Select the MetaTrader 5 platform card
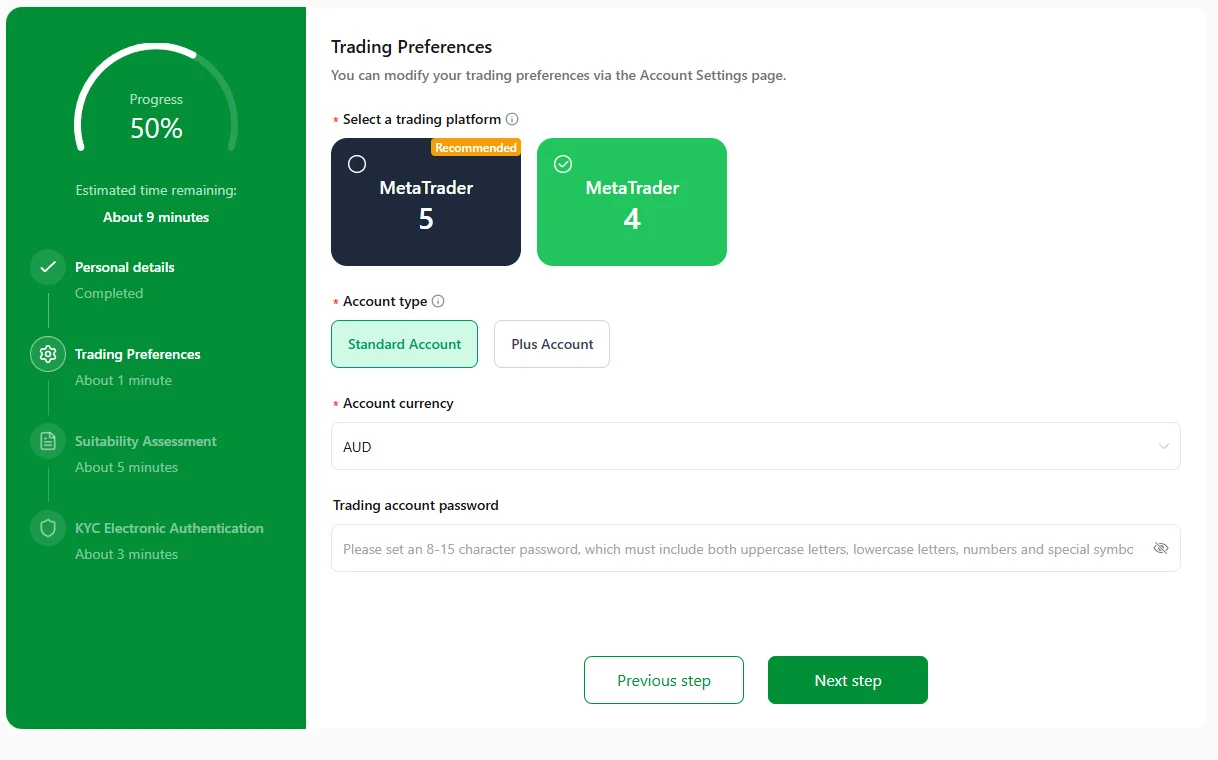The image size is (1218, 760). click(426, 202)
